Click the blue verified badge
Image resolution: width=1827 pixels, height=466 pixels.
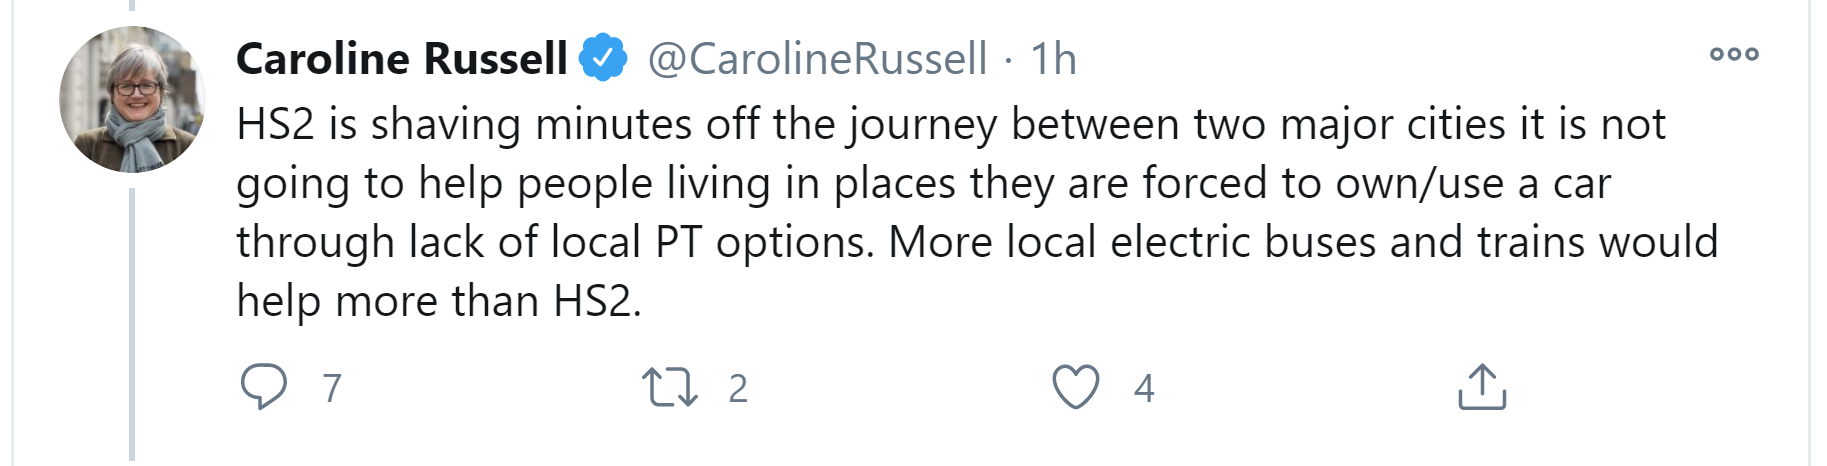click(603, 58)
